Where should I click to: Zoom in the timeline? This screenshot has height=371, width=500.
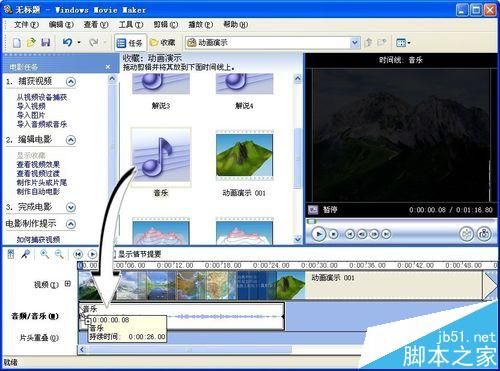coord(44,254)
